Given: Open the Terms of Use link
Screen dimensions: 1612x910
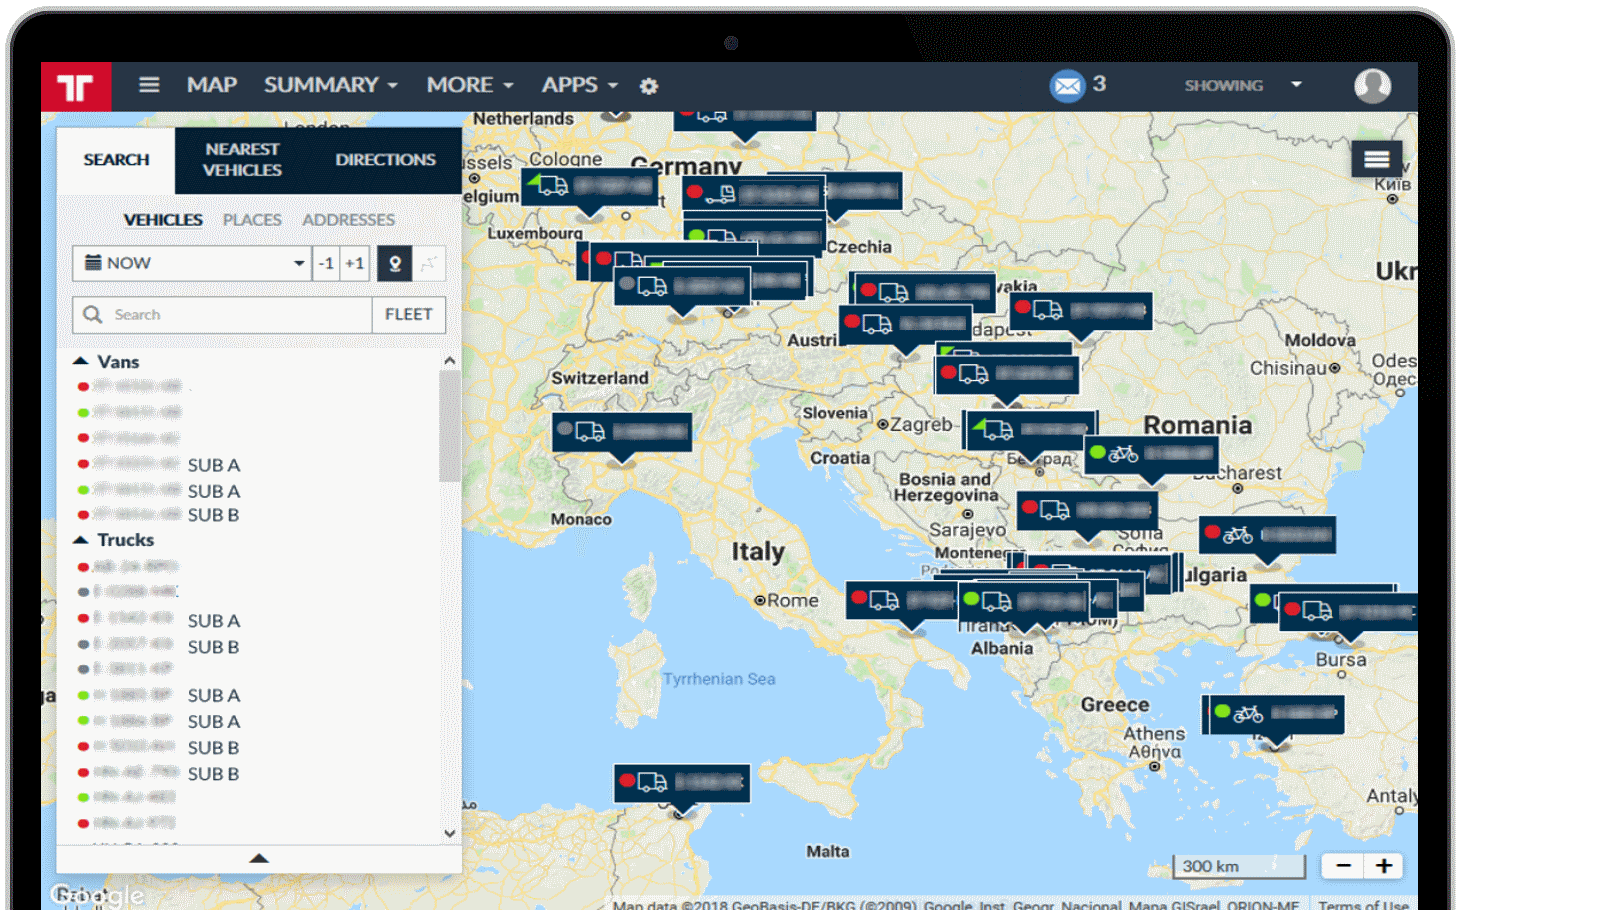Looking at the screenshot, I should tap(1363, 904).
